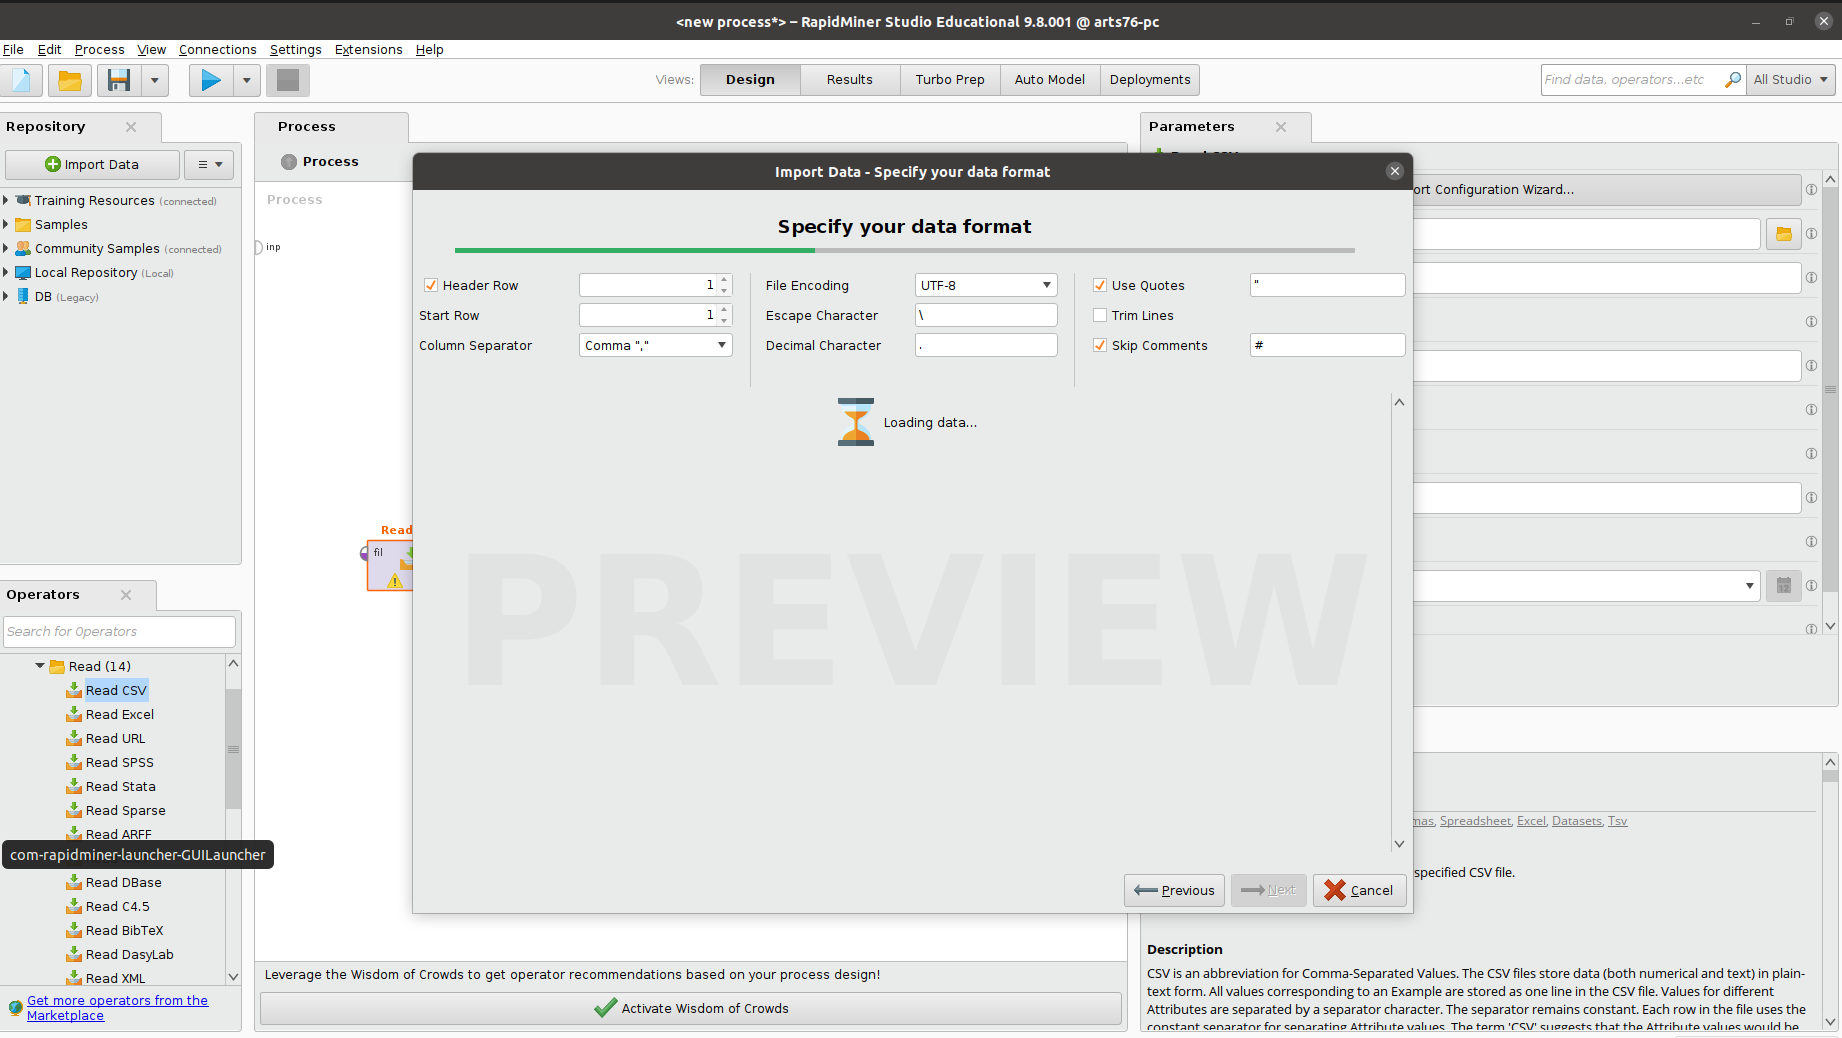This screenshot has width=1842, height=1038.
Task: Switch to the Turbo Prep view
Action: (950, 80)
